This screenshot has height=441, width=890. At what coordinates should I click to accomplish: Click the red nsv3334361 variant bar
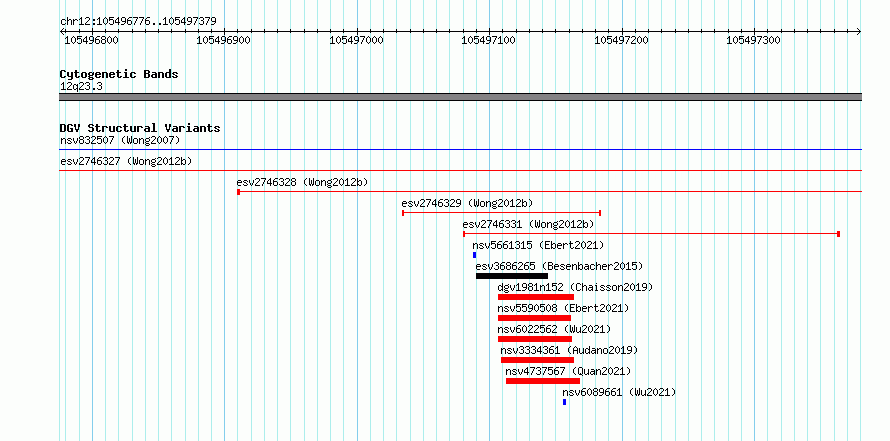coord(538,360)
